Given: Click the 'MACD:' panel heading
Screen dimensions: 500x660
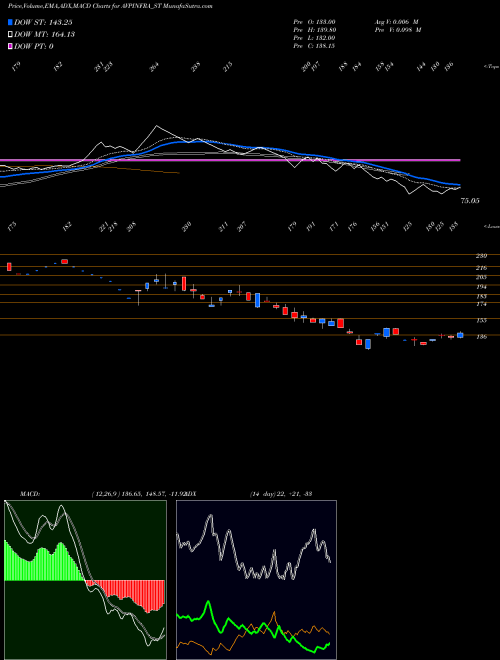Looking at the screenshot, I should (x=29, y=493).
